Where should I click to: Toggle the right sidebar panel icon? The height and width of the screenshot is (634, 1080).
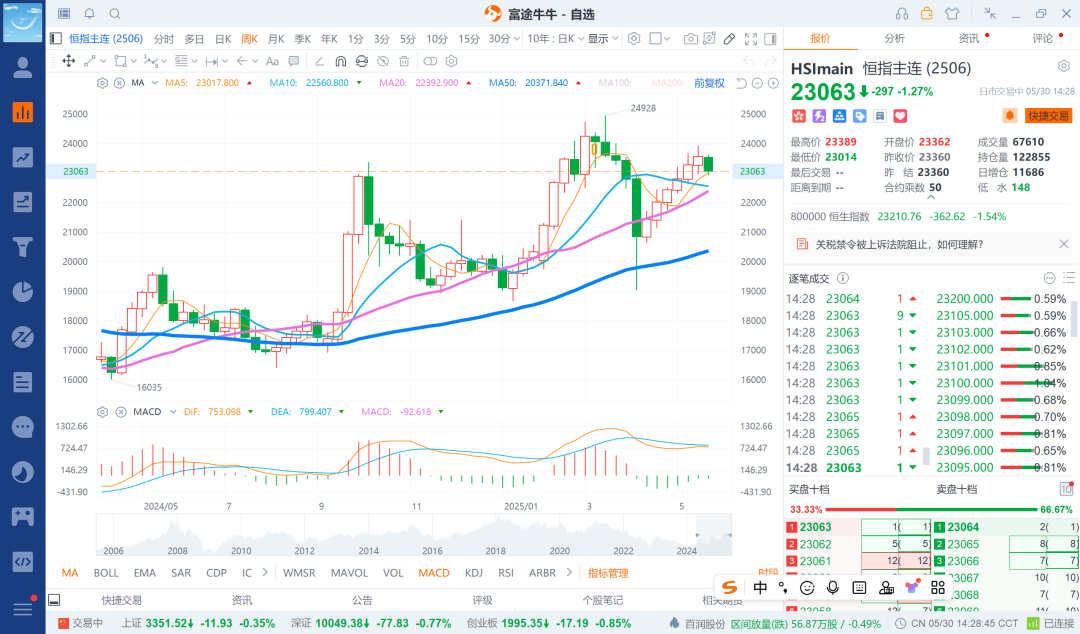(x=771, y=39)
